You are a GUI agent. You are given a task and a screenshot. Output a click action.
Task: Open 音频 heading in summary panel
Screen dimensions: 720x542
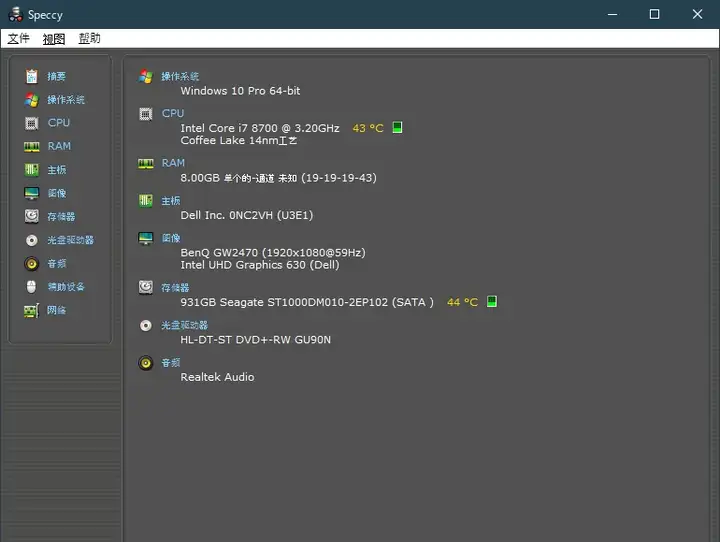pos(170,363)
